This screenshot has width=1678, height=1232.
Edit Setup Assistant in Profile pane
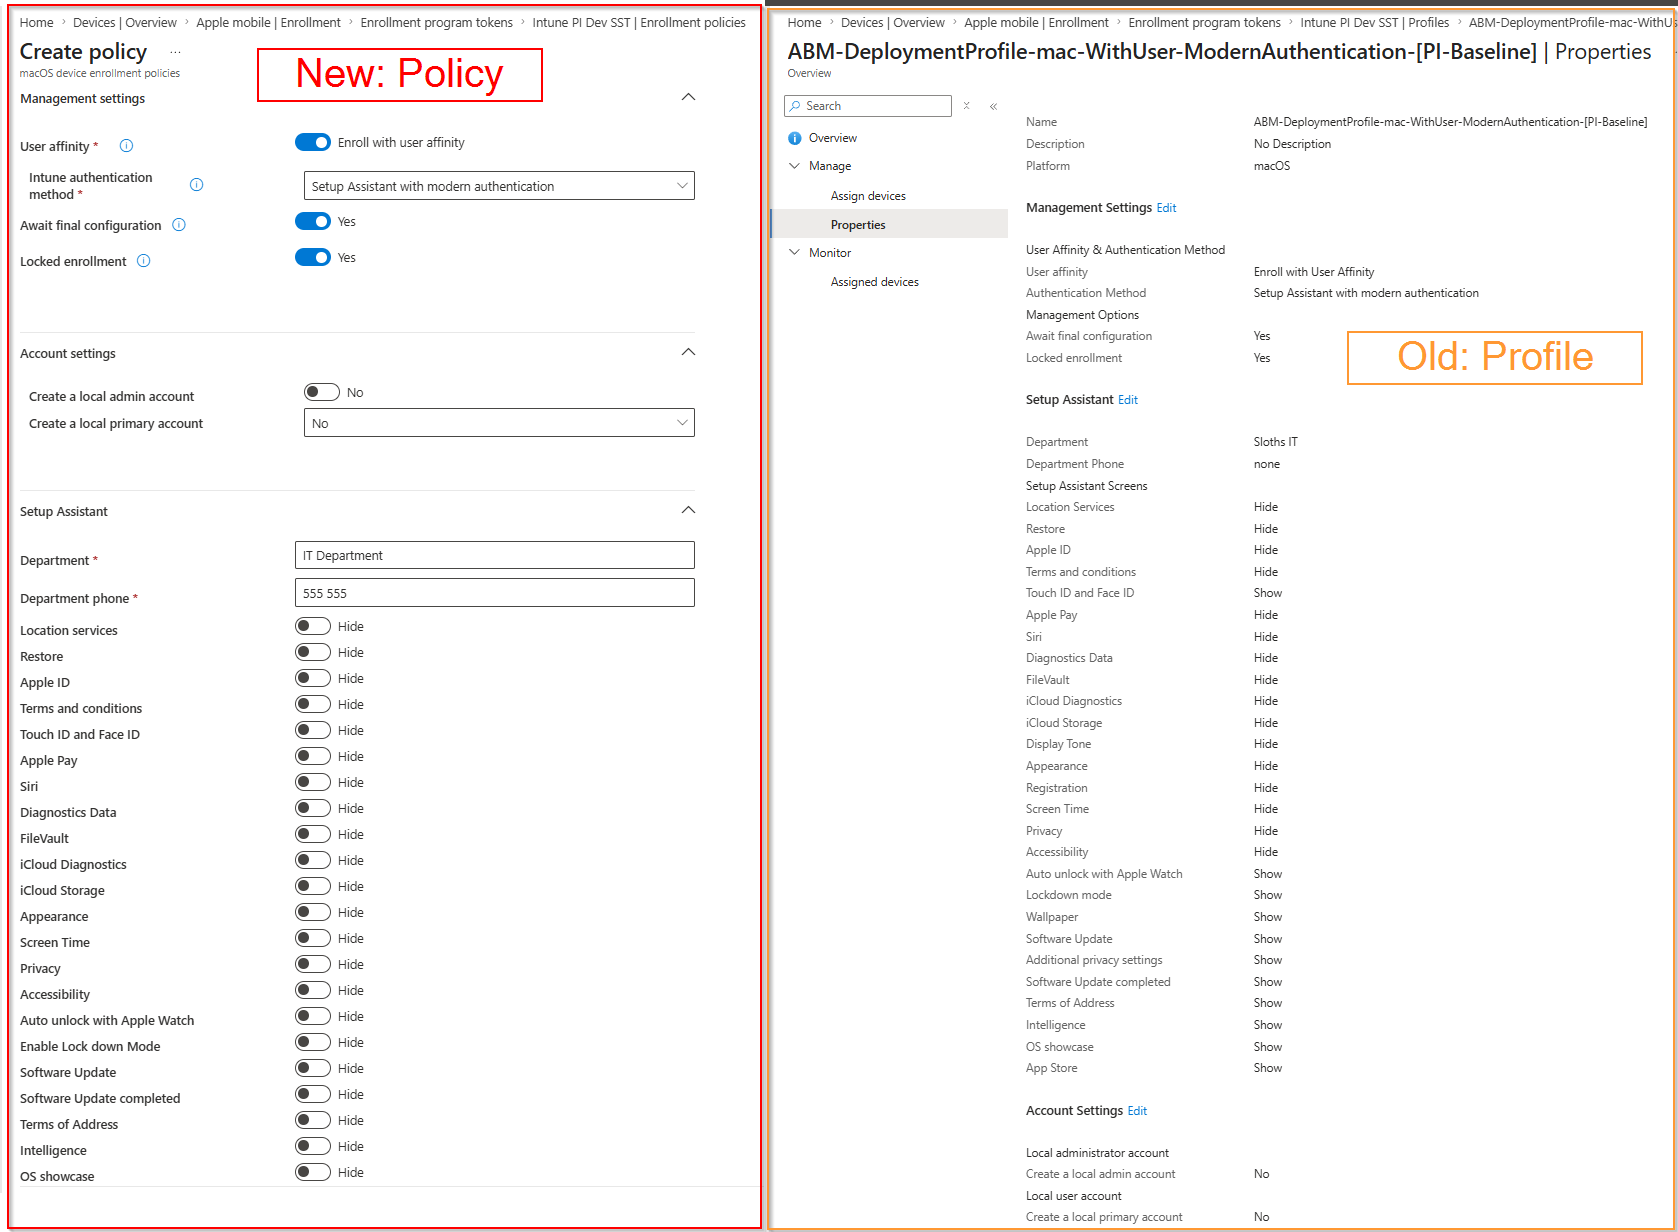pos(1128,400)
